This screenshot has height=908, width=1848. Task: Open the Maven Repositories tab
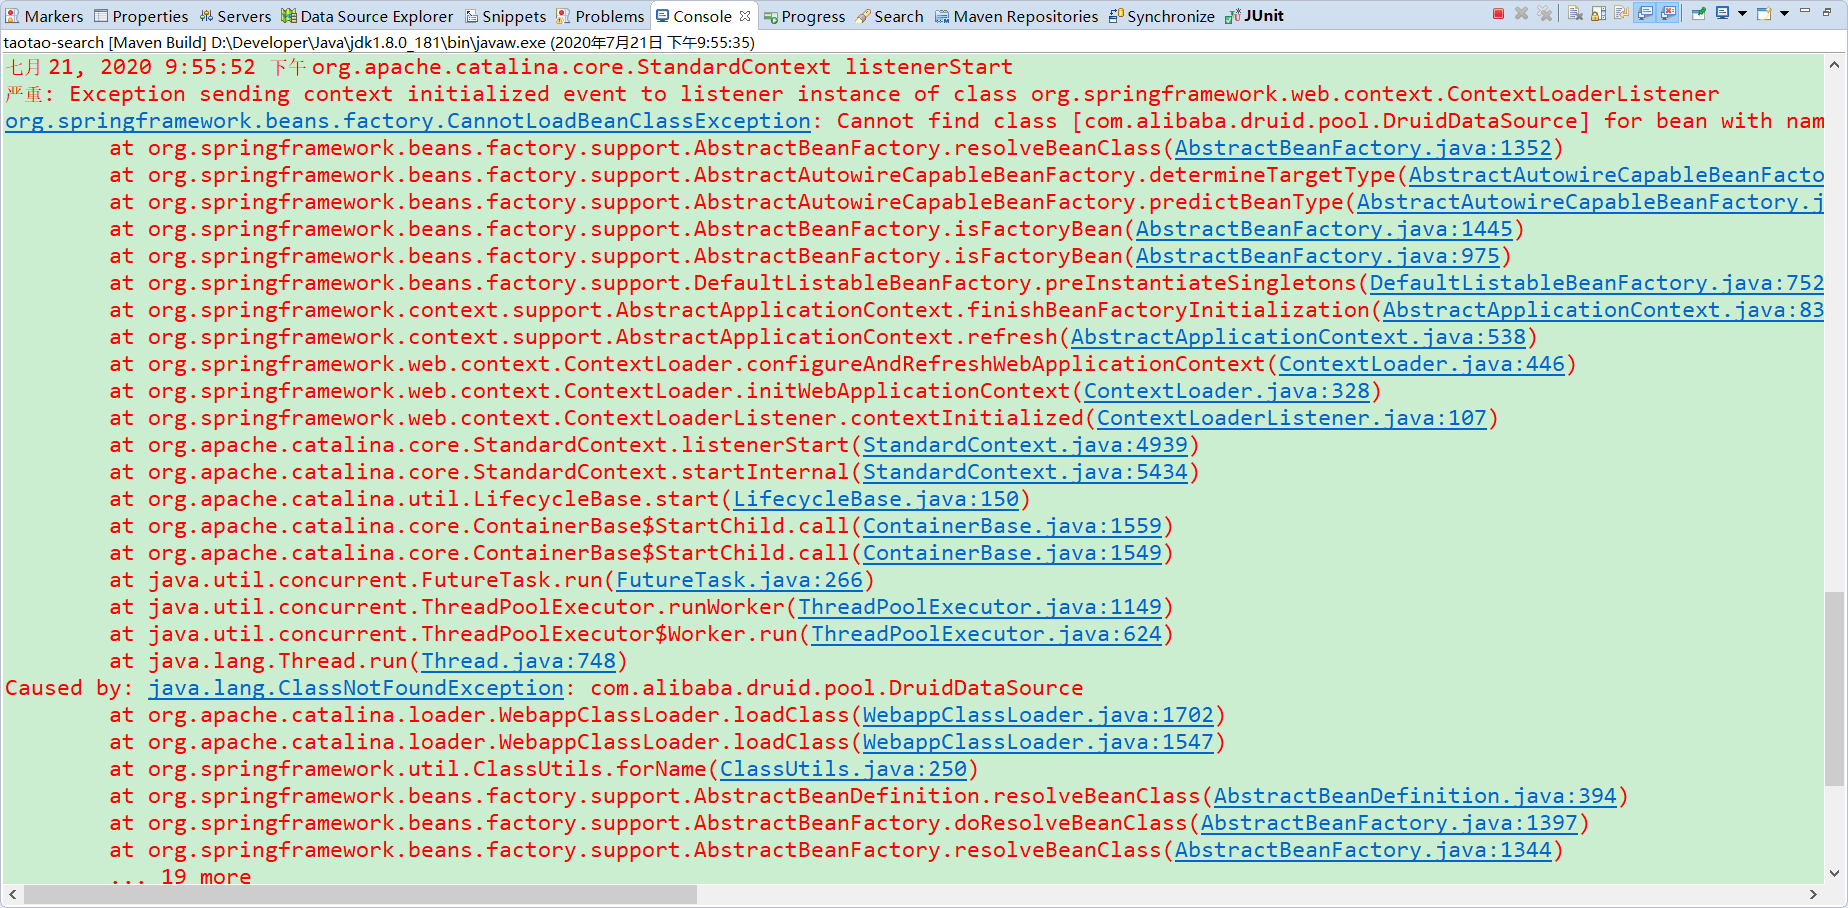coord(1016,16)
